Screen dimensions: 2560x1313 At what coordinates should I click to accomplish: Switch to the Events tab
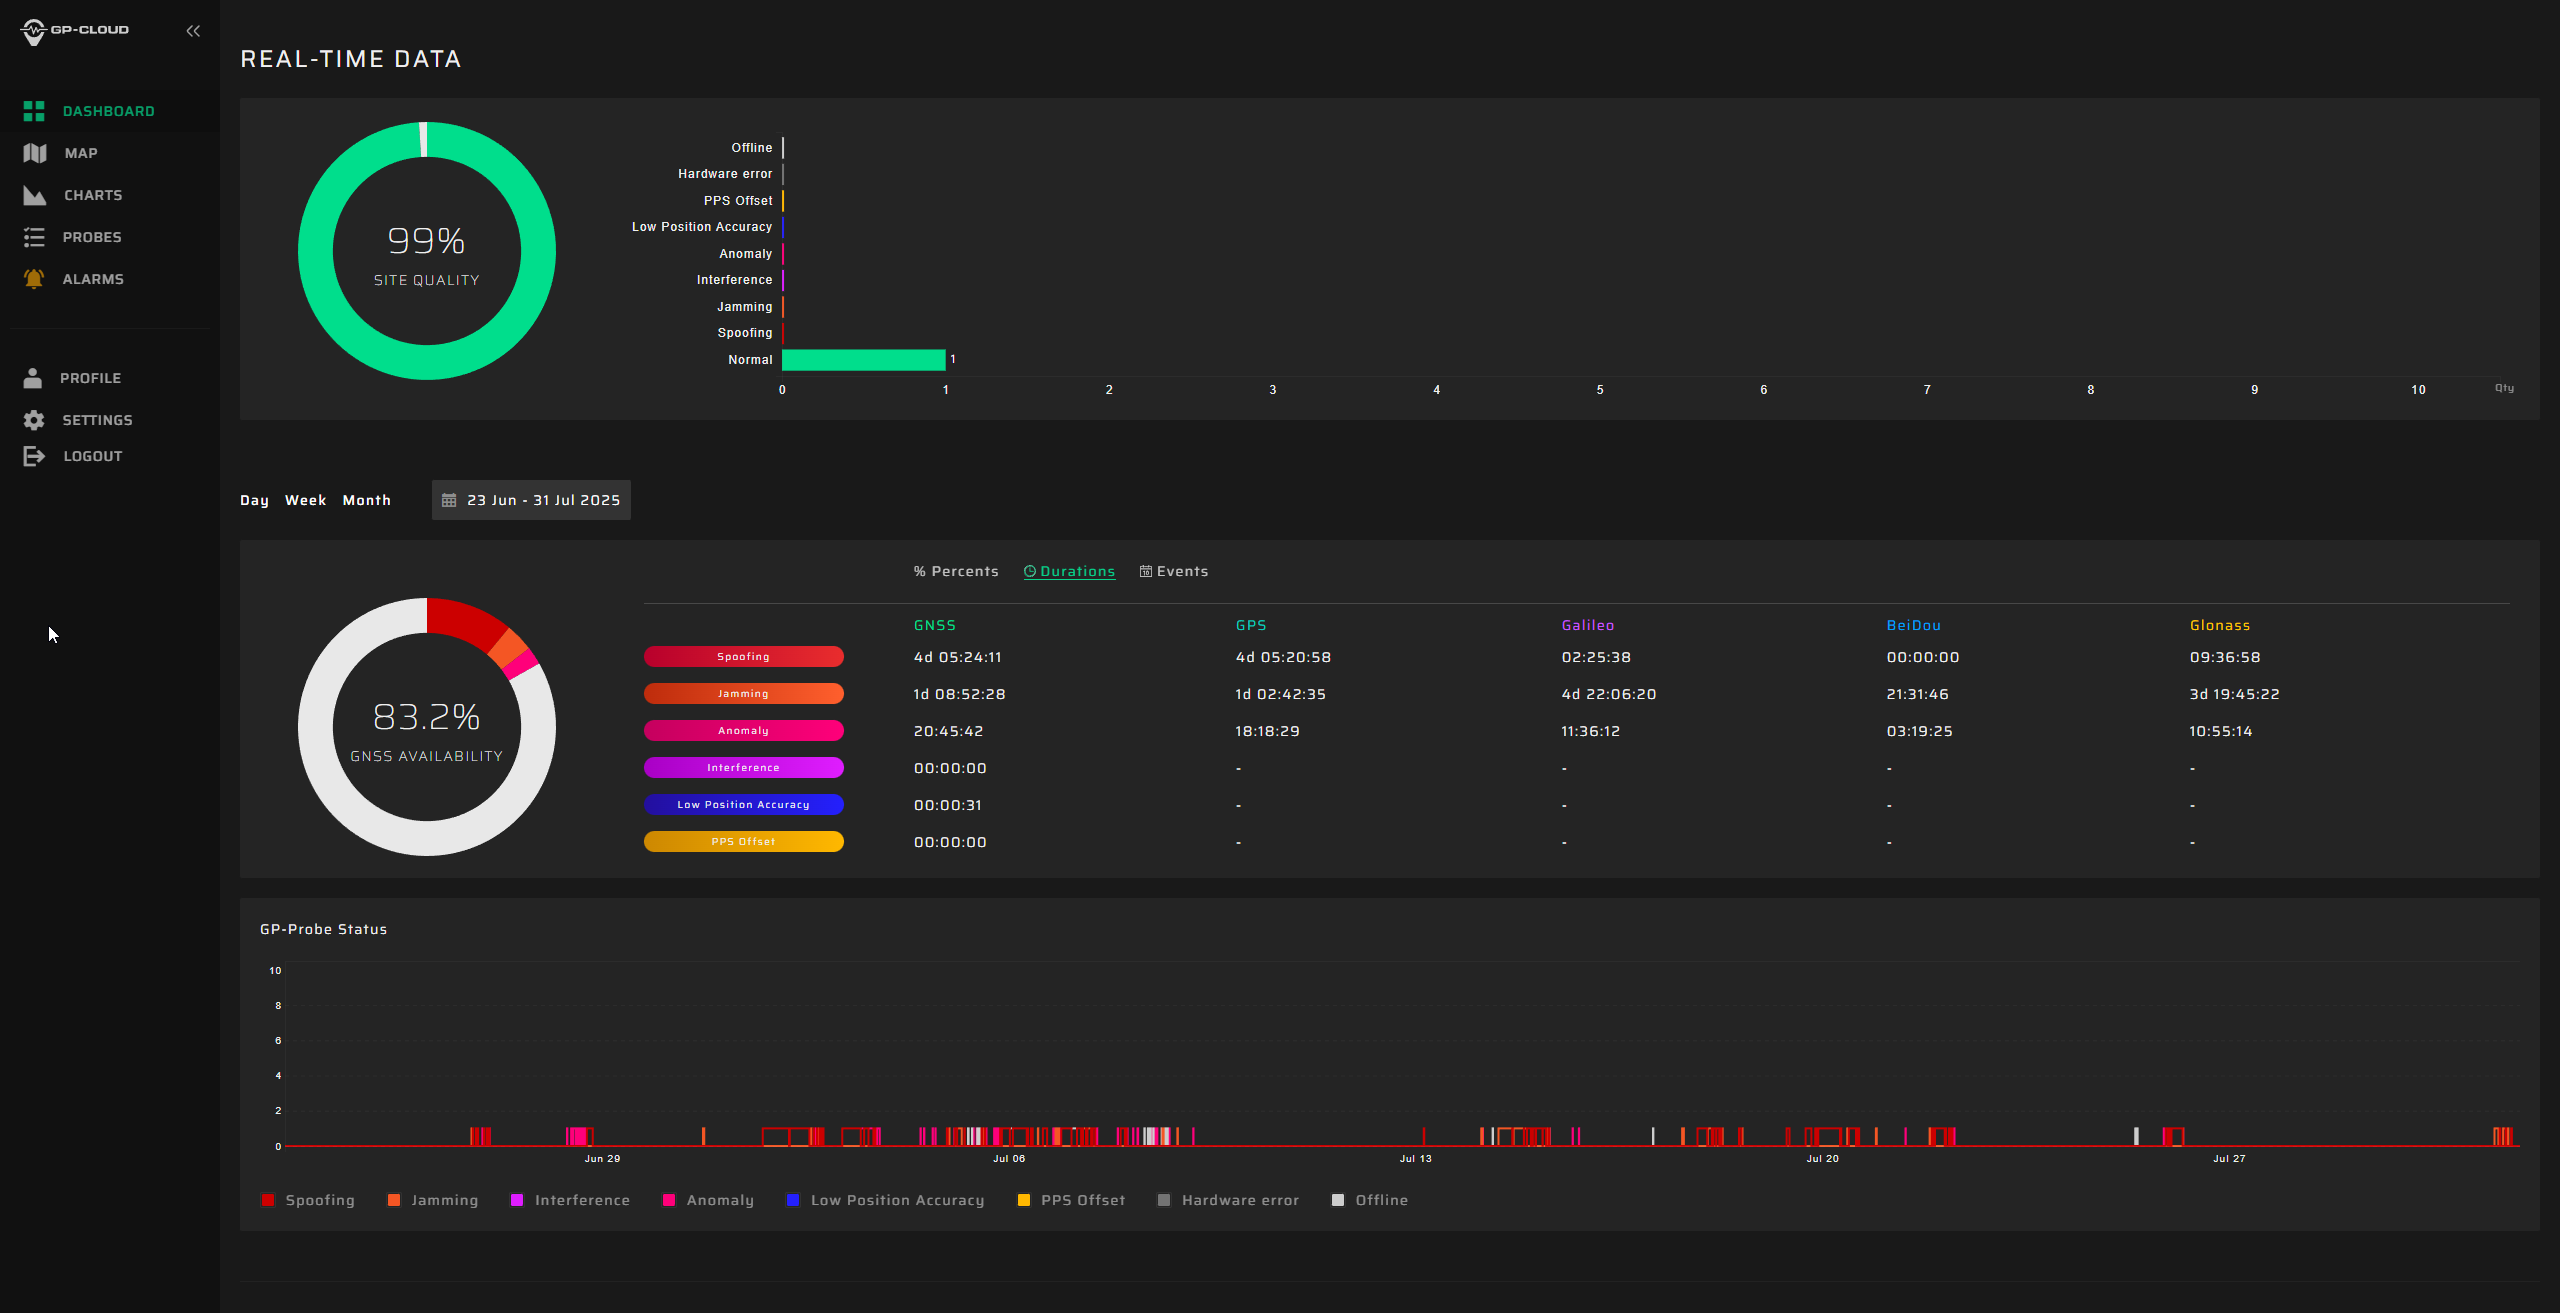coord(1174,571)
